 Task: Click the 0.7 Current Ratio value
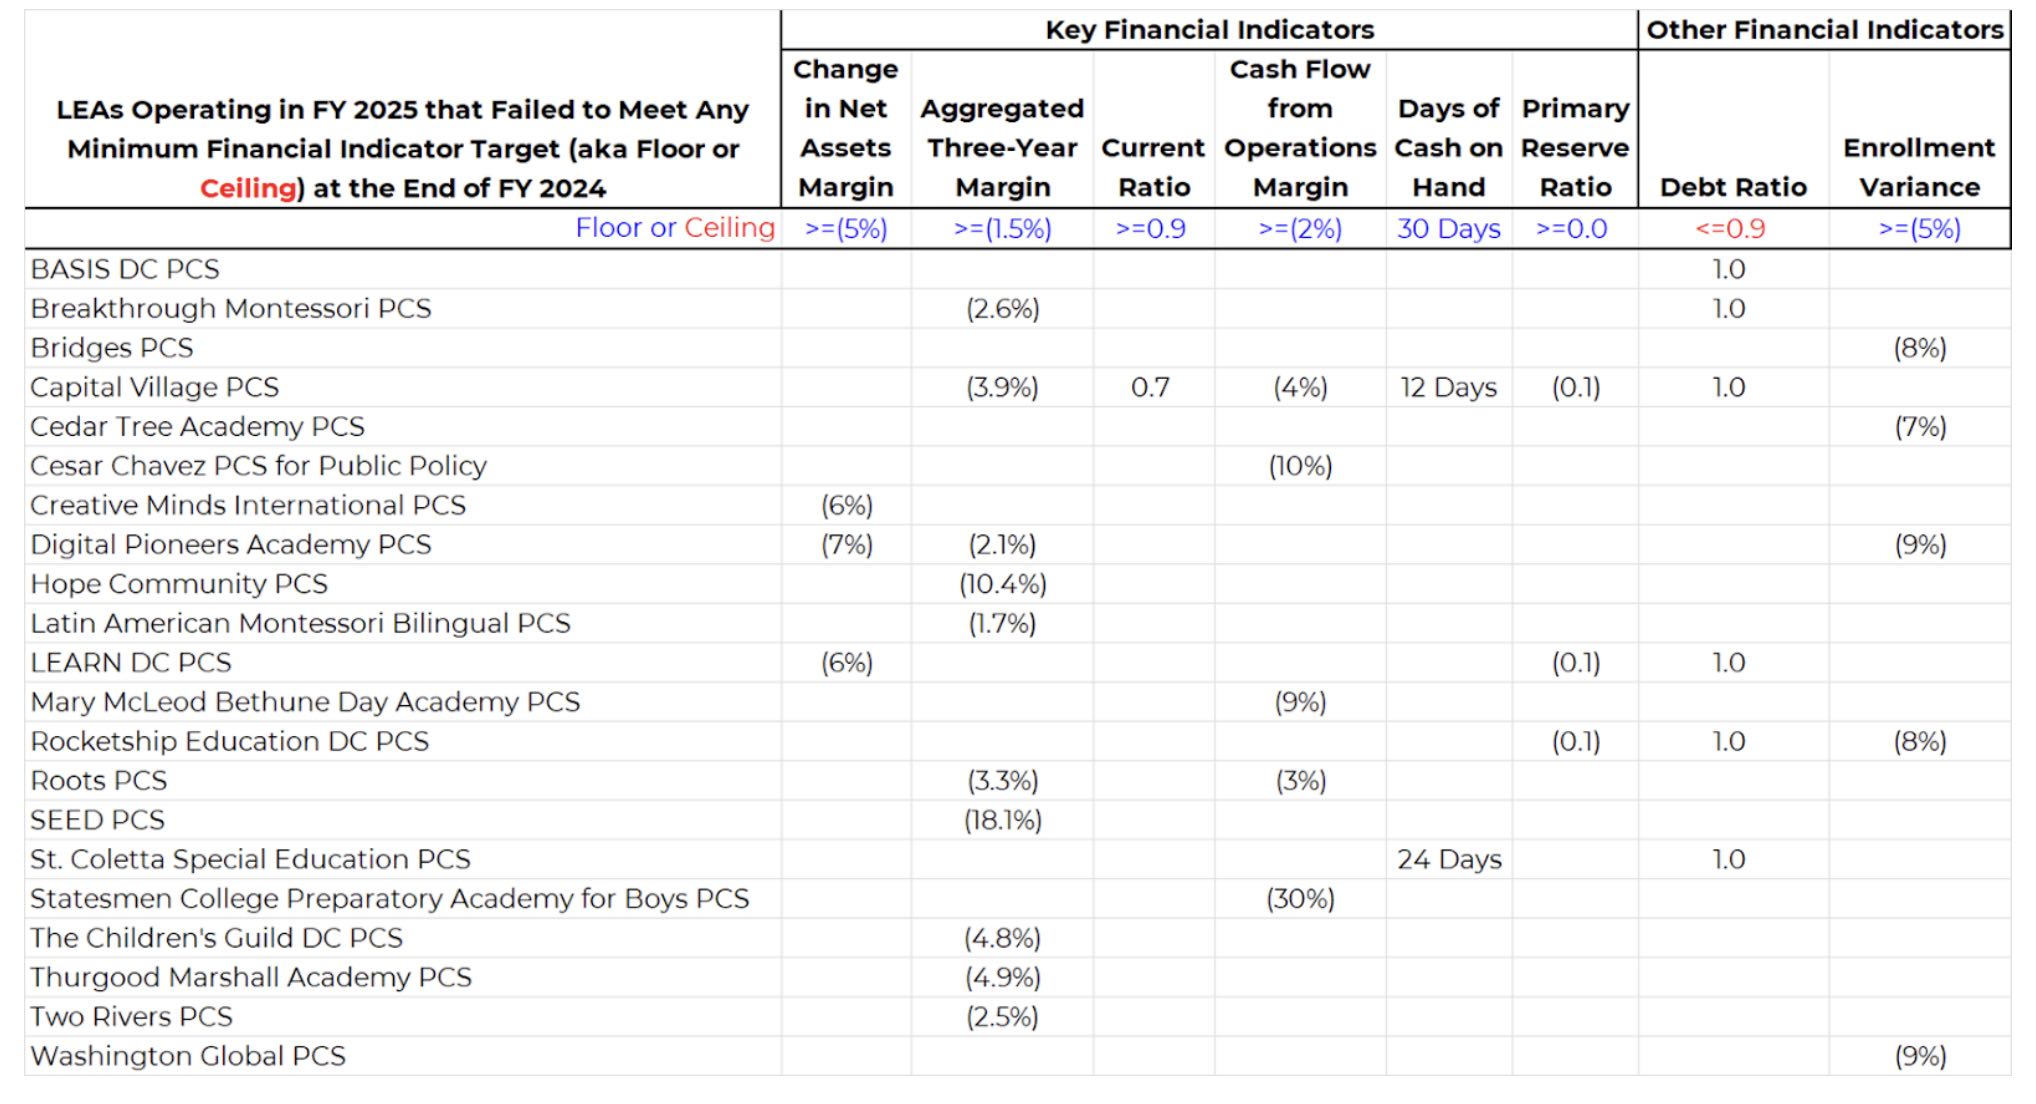pos(1150,387)
